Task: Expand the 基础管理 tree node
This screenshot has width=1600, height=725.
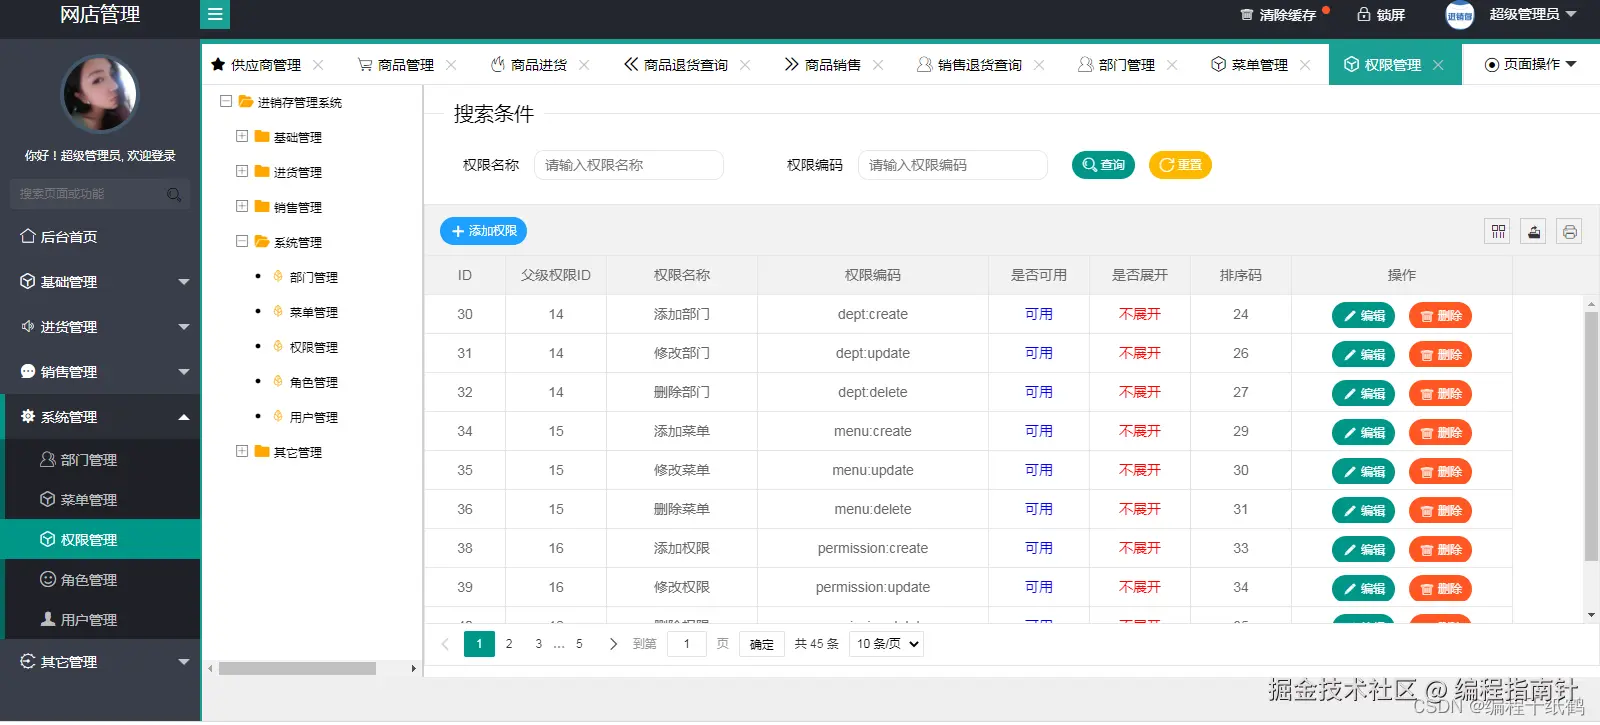Action: click(x=242, y=136)
